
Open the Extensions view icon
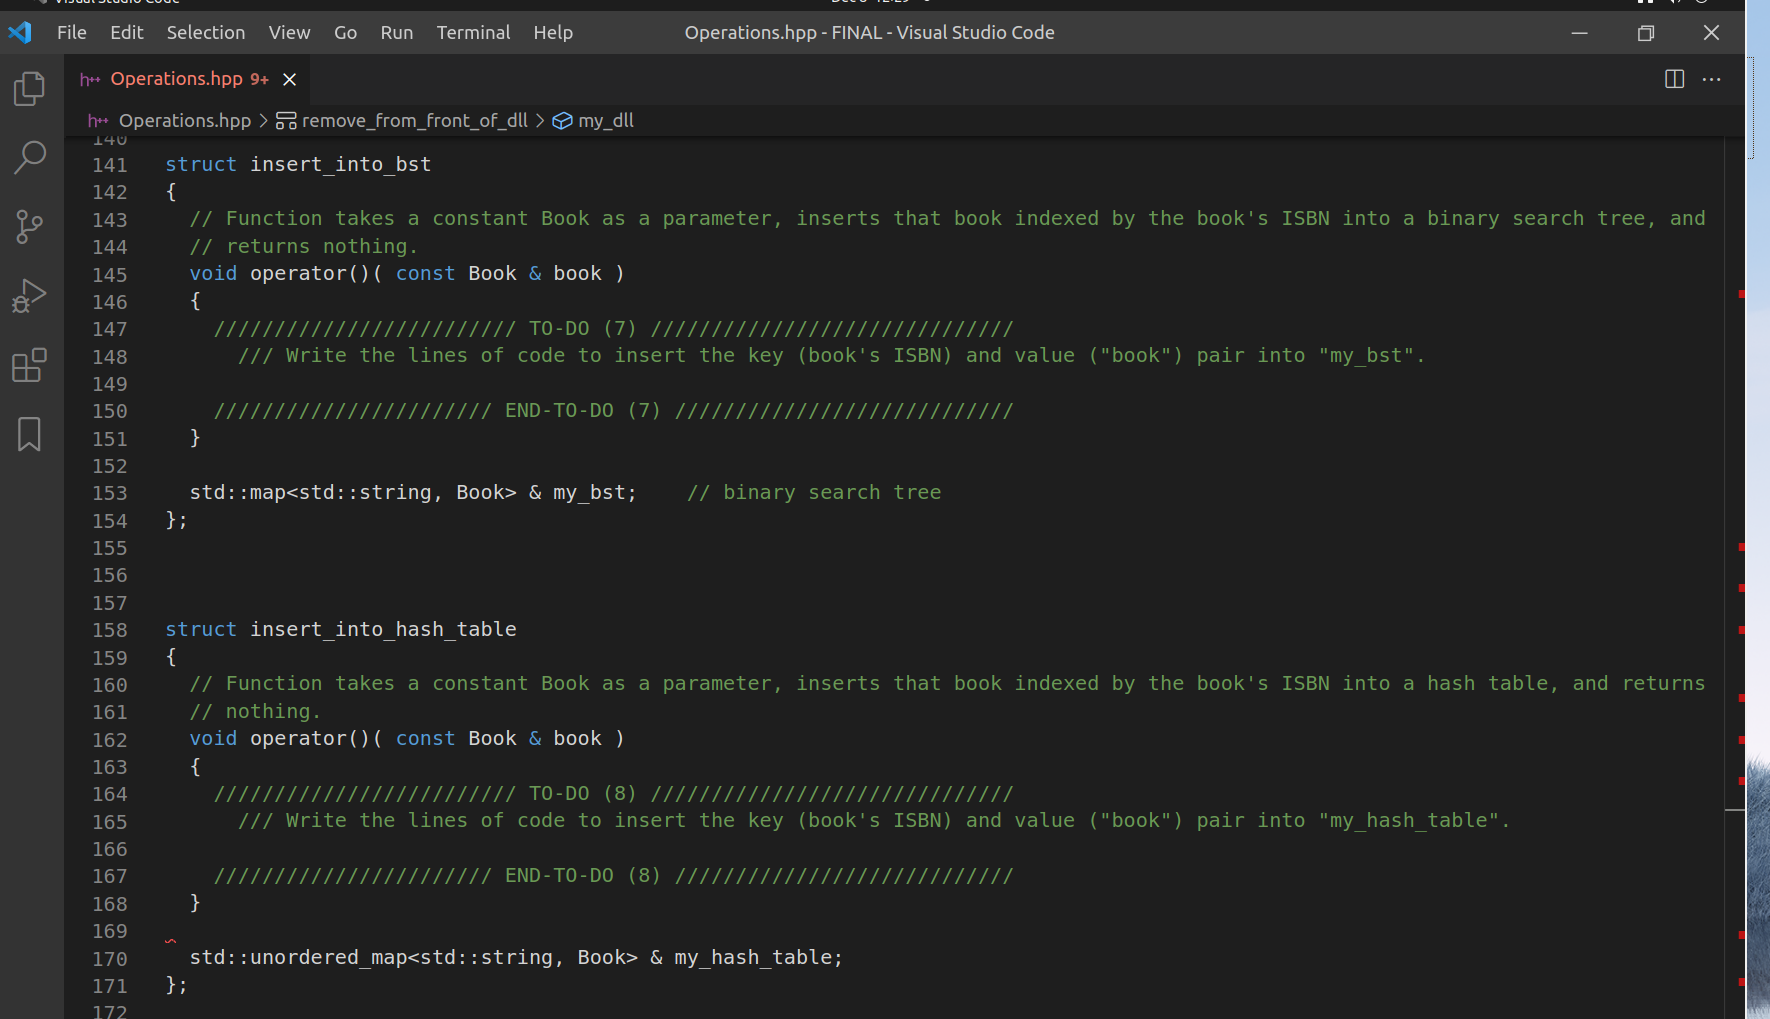pyautogui.click(x=30, y=365)
